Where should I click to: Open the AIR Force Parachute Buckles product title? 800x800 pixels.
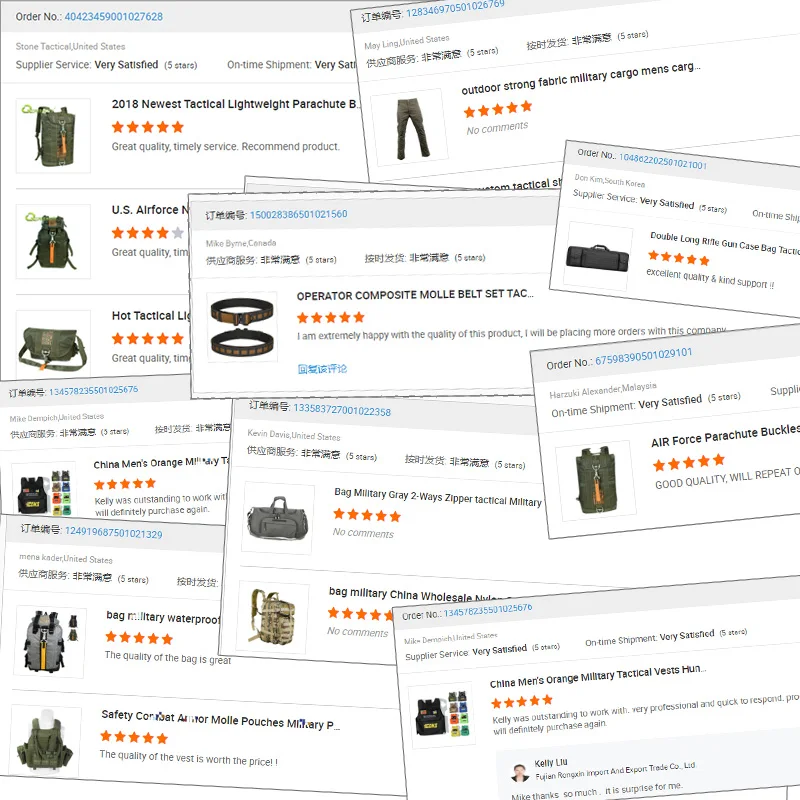tap(725, 436)
